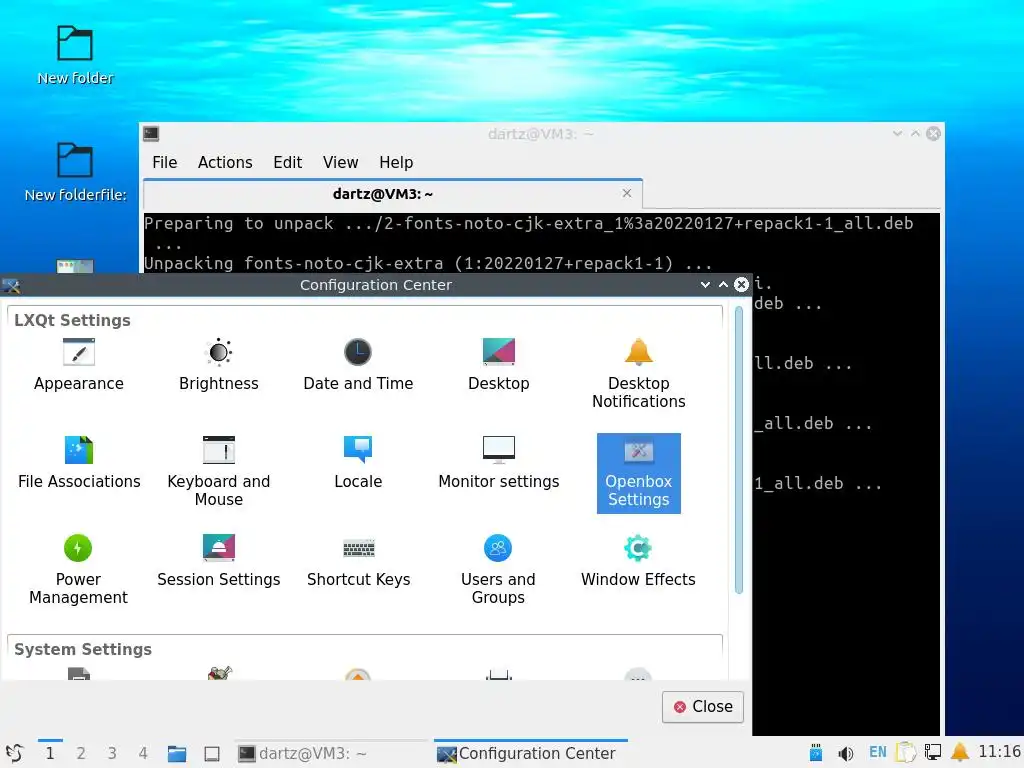Switch to virtual desktop 4
Image resolution: width=1024 pixels, height=768 pixels.
point(143,753)
